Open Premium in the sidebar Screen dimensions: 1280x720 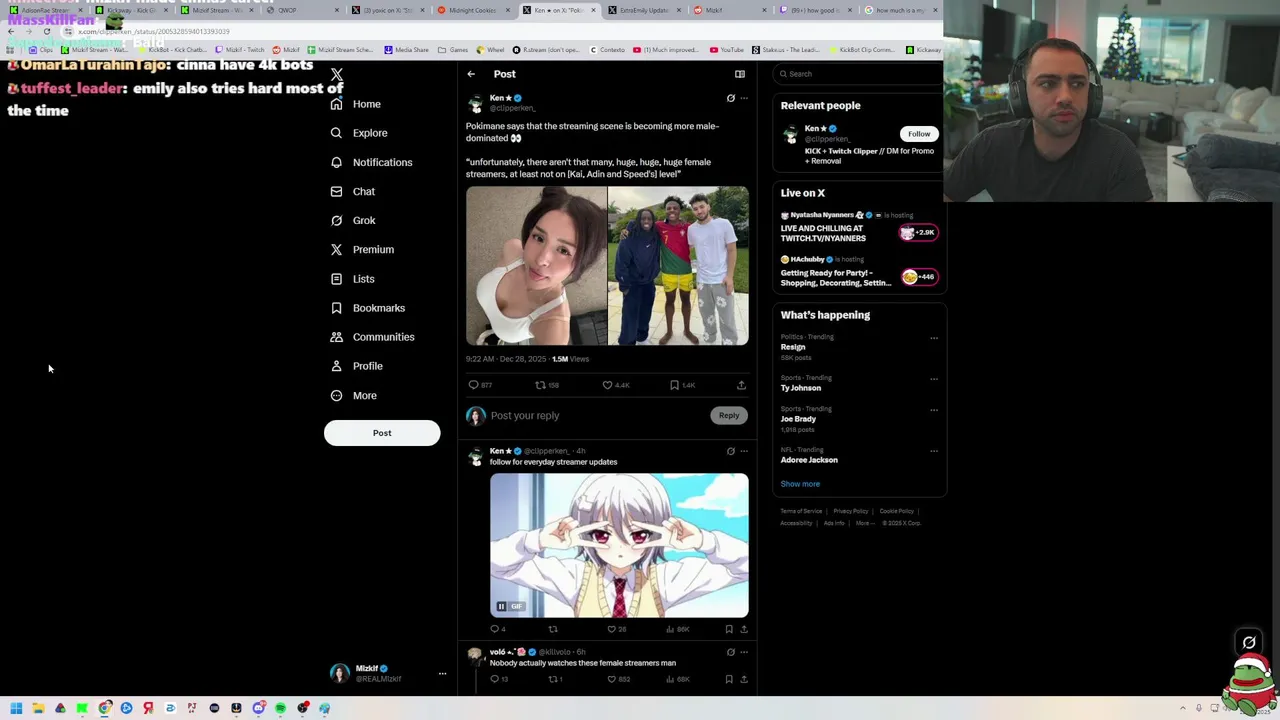pyautogui.click(x=361, y=249)
